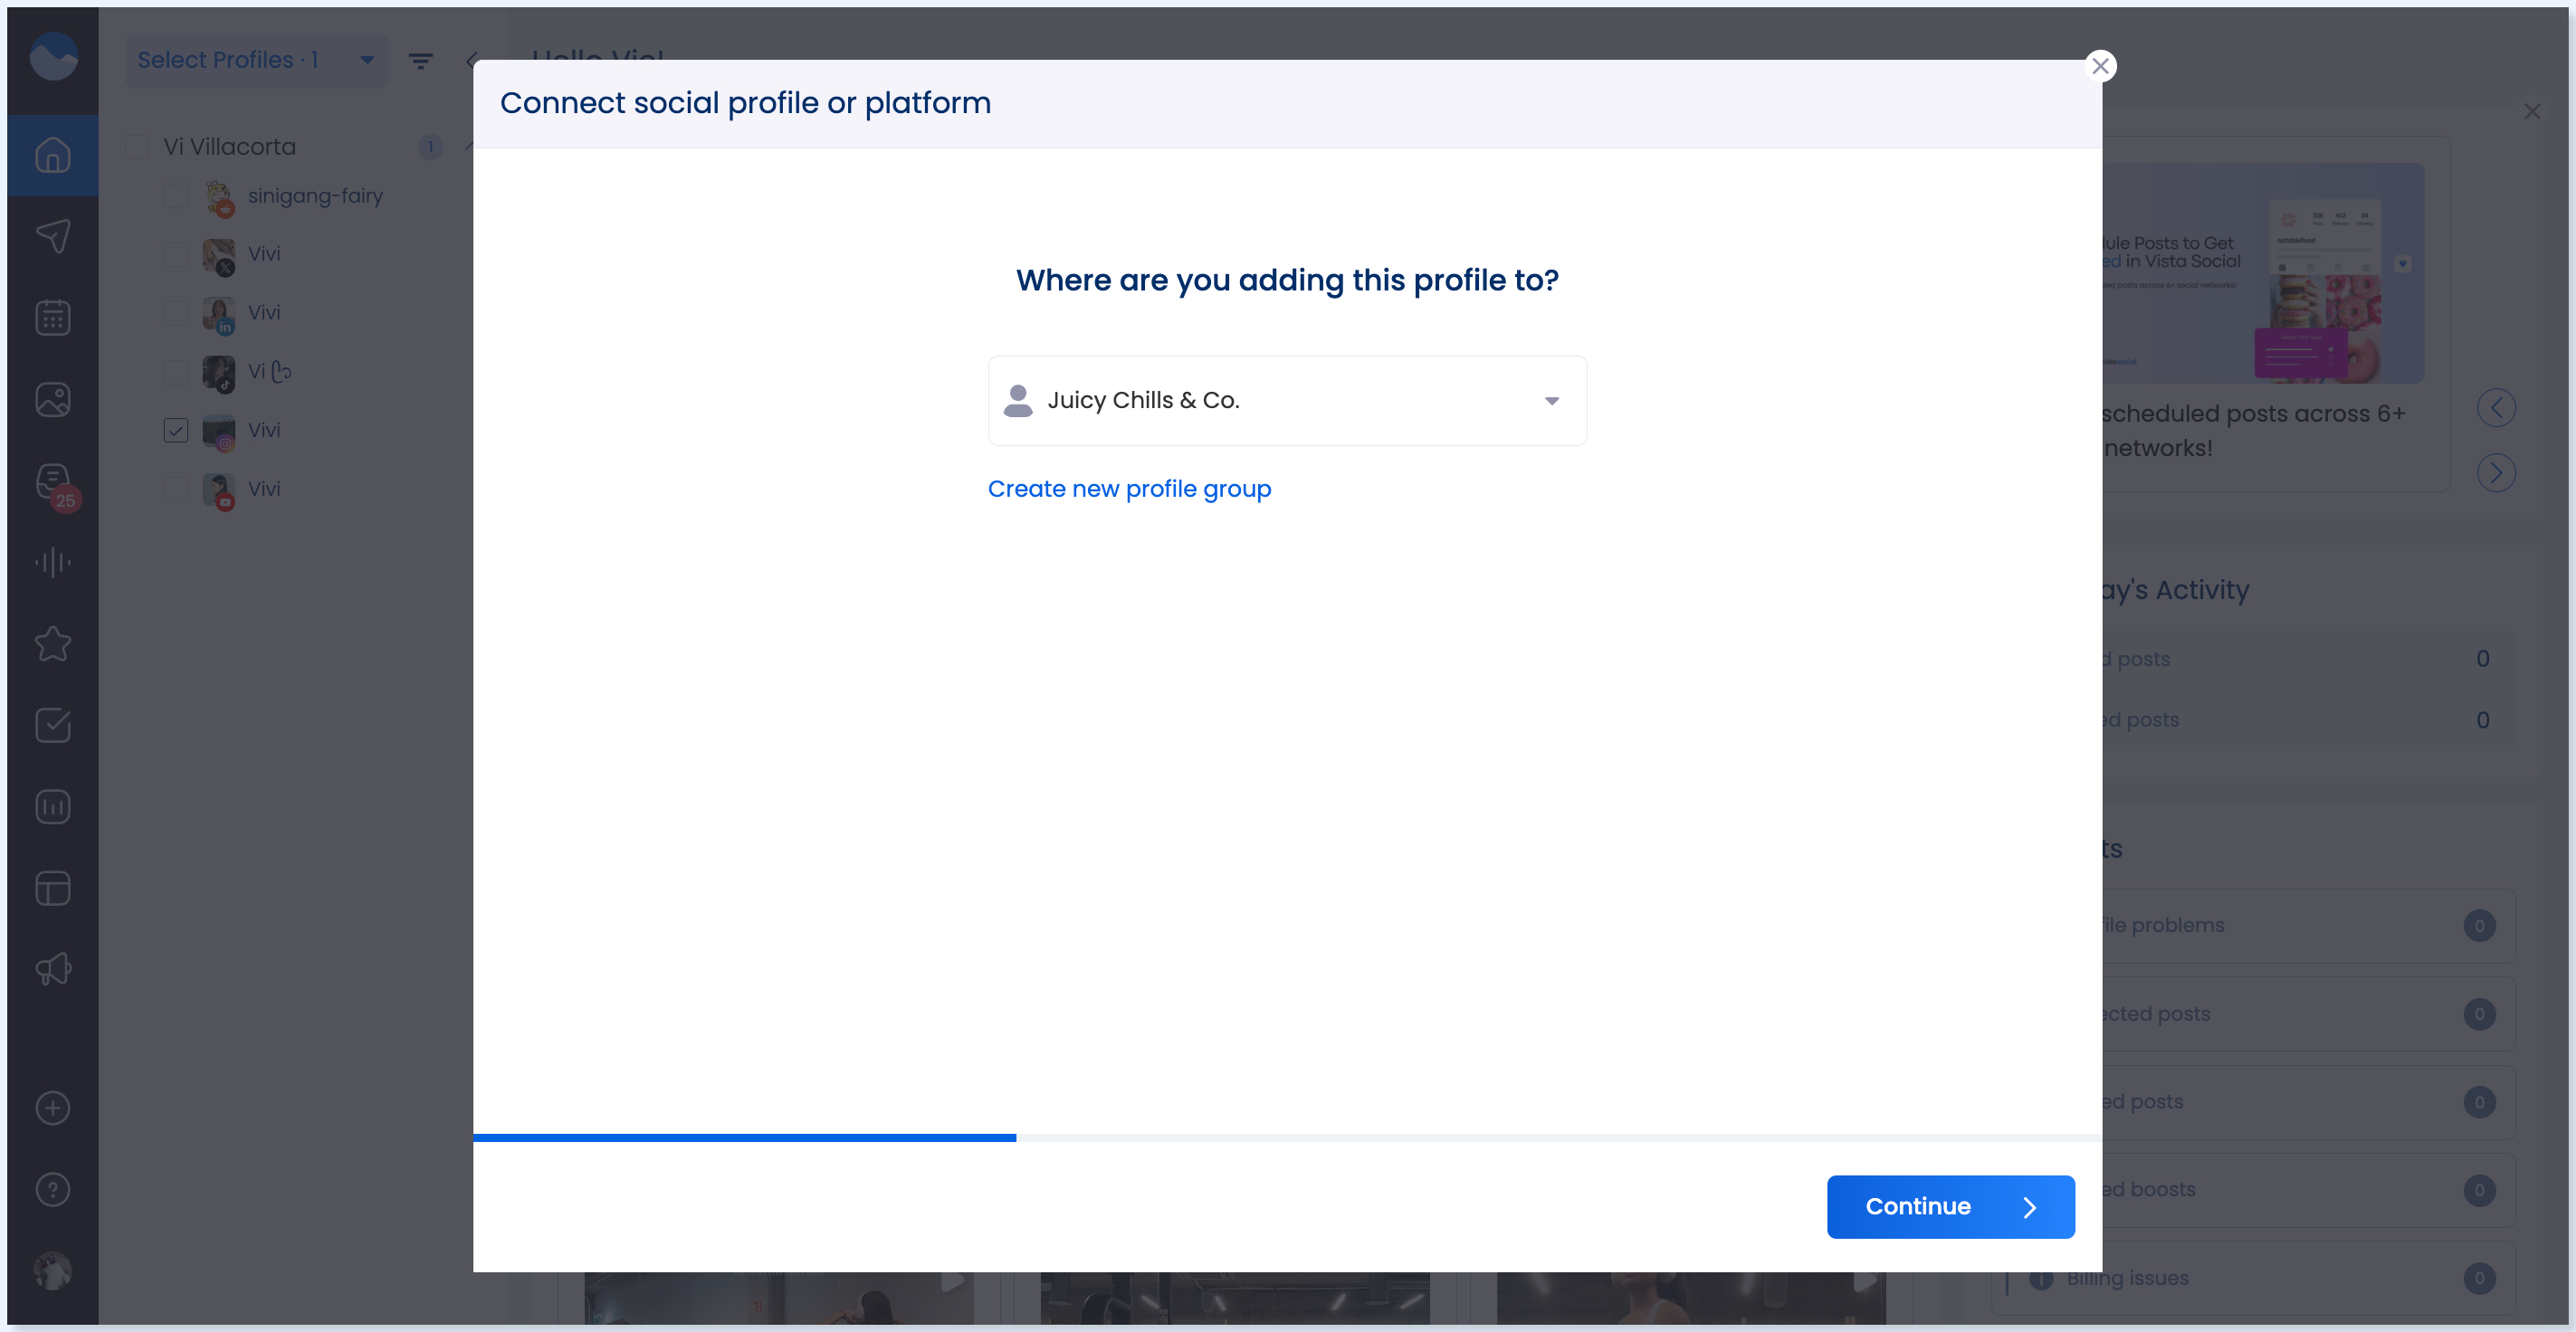Click Create new profile group link
Viewport: 2576px width, 1332px height.
point(1129,489)
